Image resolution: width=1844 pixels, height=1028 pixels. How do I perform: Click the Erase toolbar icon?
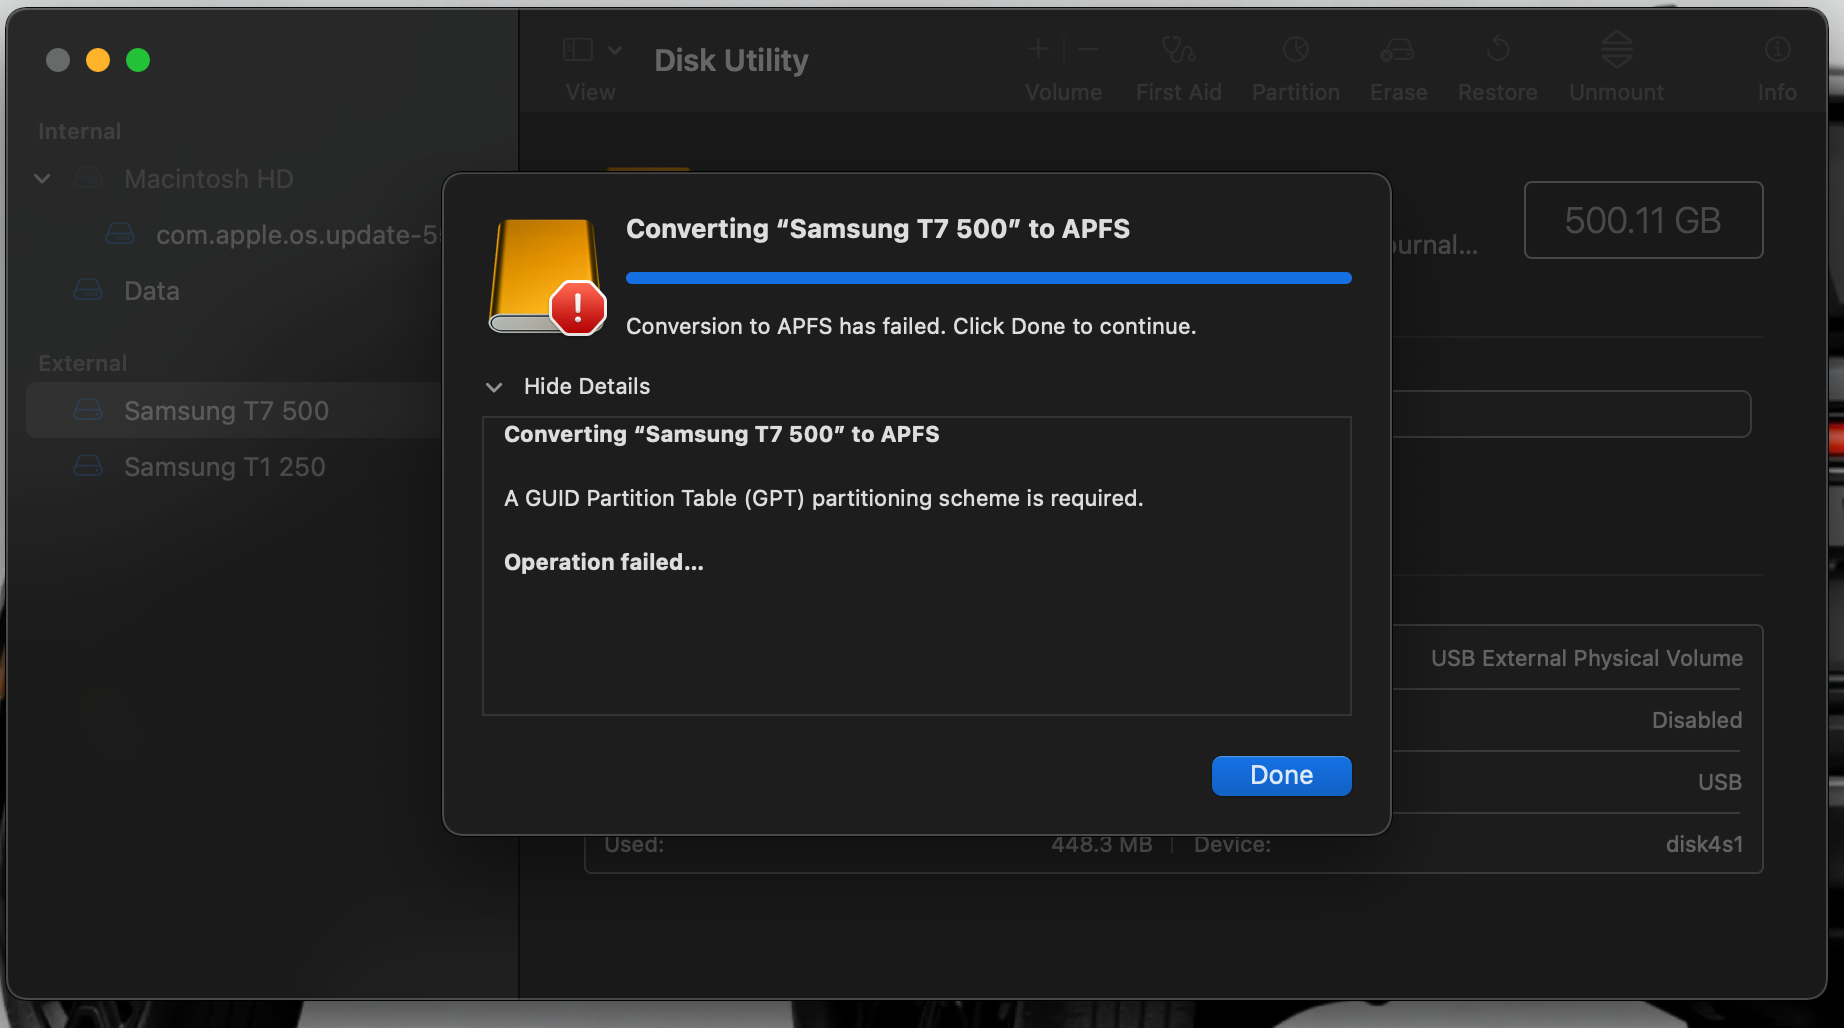coord(1397,49)
